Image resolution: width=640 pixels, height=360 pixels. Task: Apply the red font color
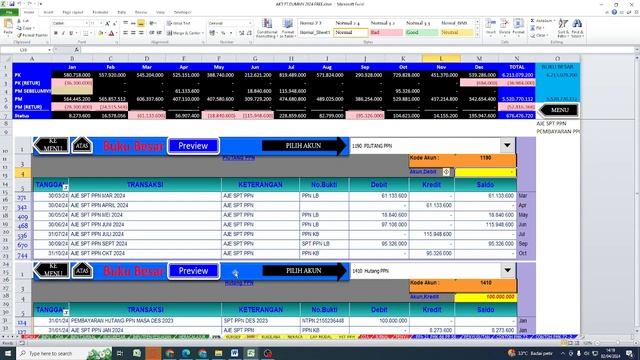(x=111, y=33)
